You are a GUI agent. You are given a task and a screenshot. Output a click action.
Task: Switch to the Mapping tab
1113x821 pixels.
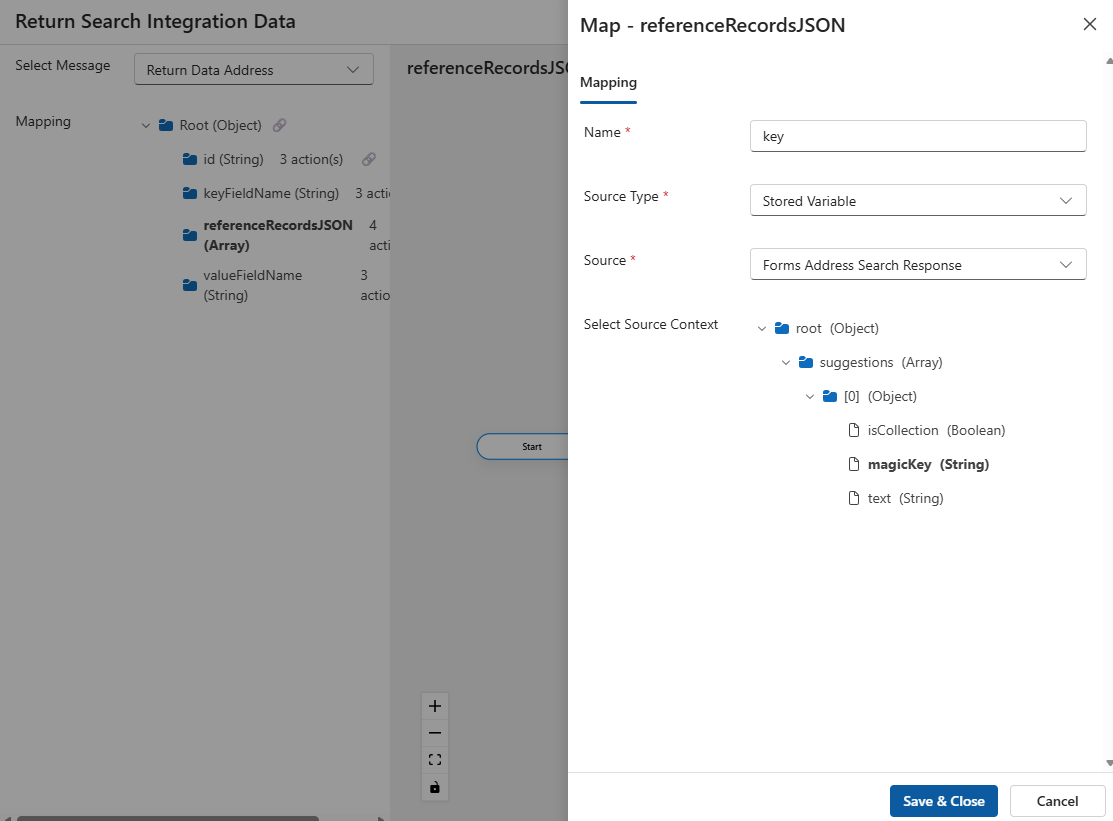(608, 83)
